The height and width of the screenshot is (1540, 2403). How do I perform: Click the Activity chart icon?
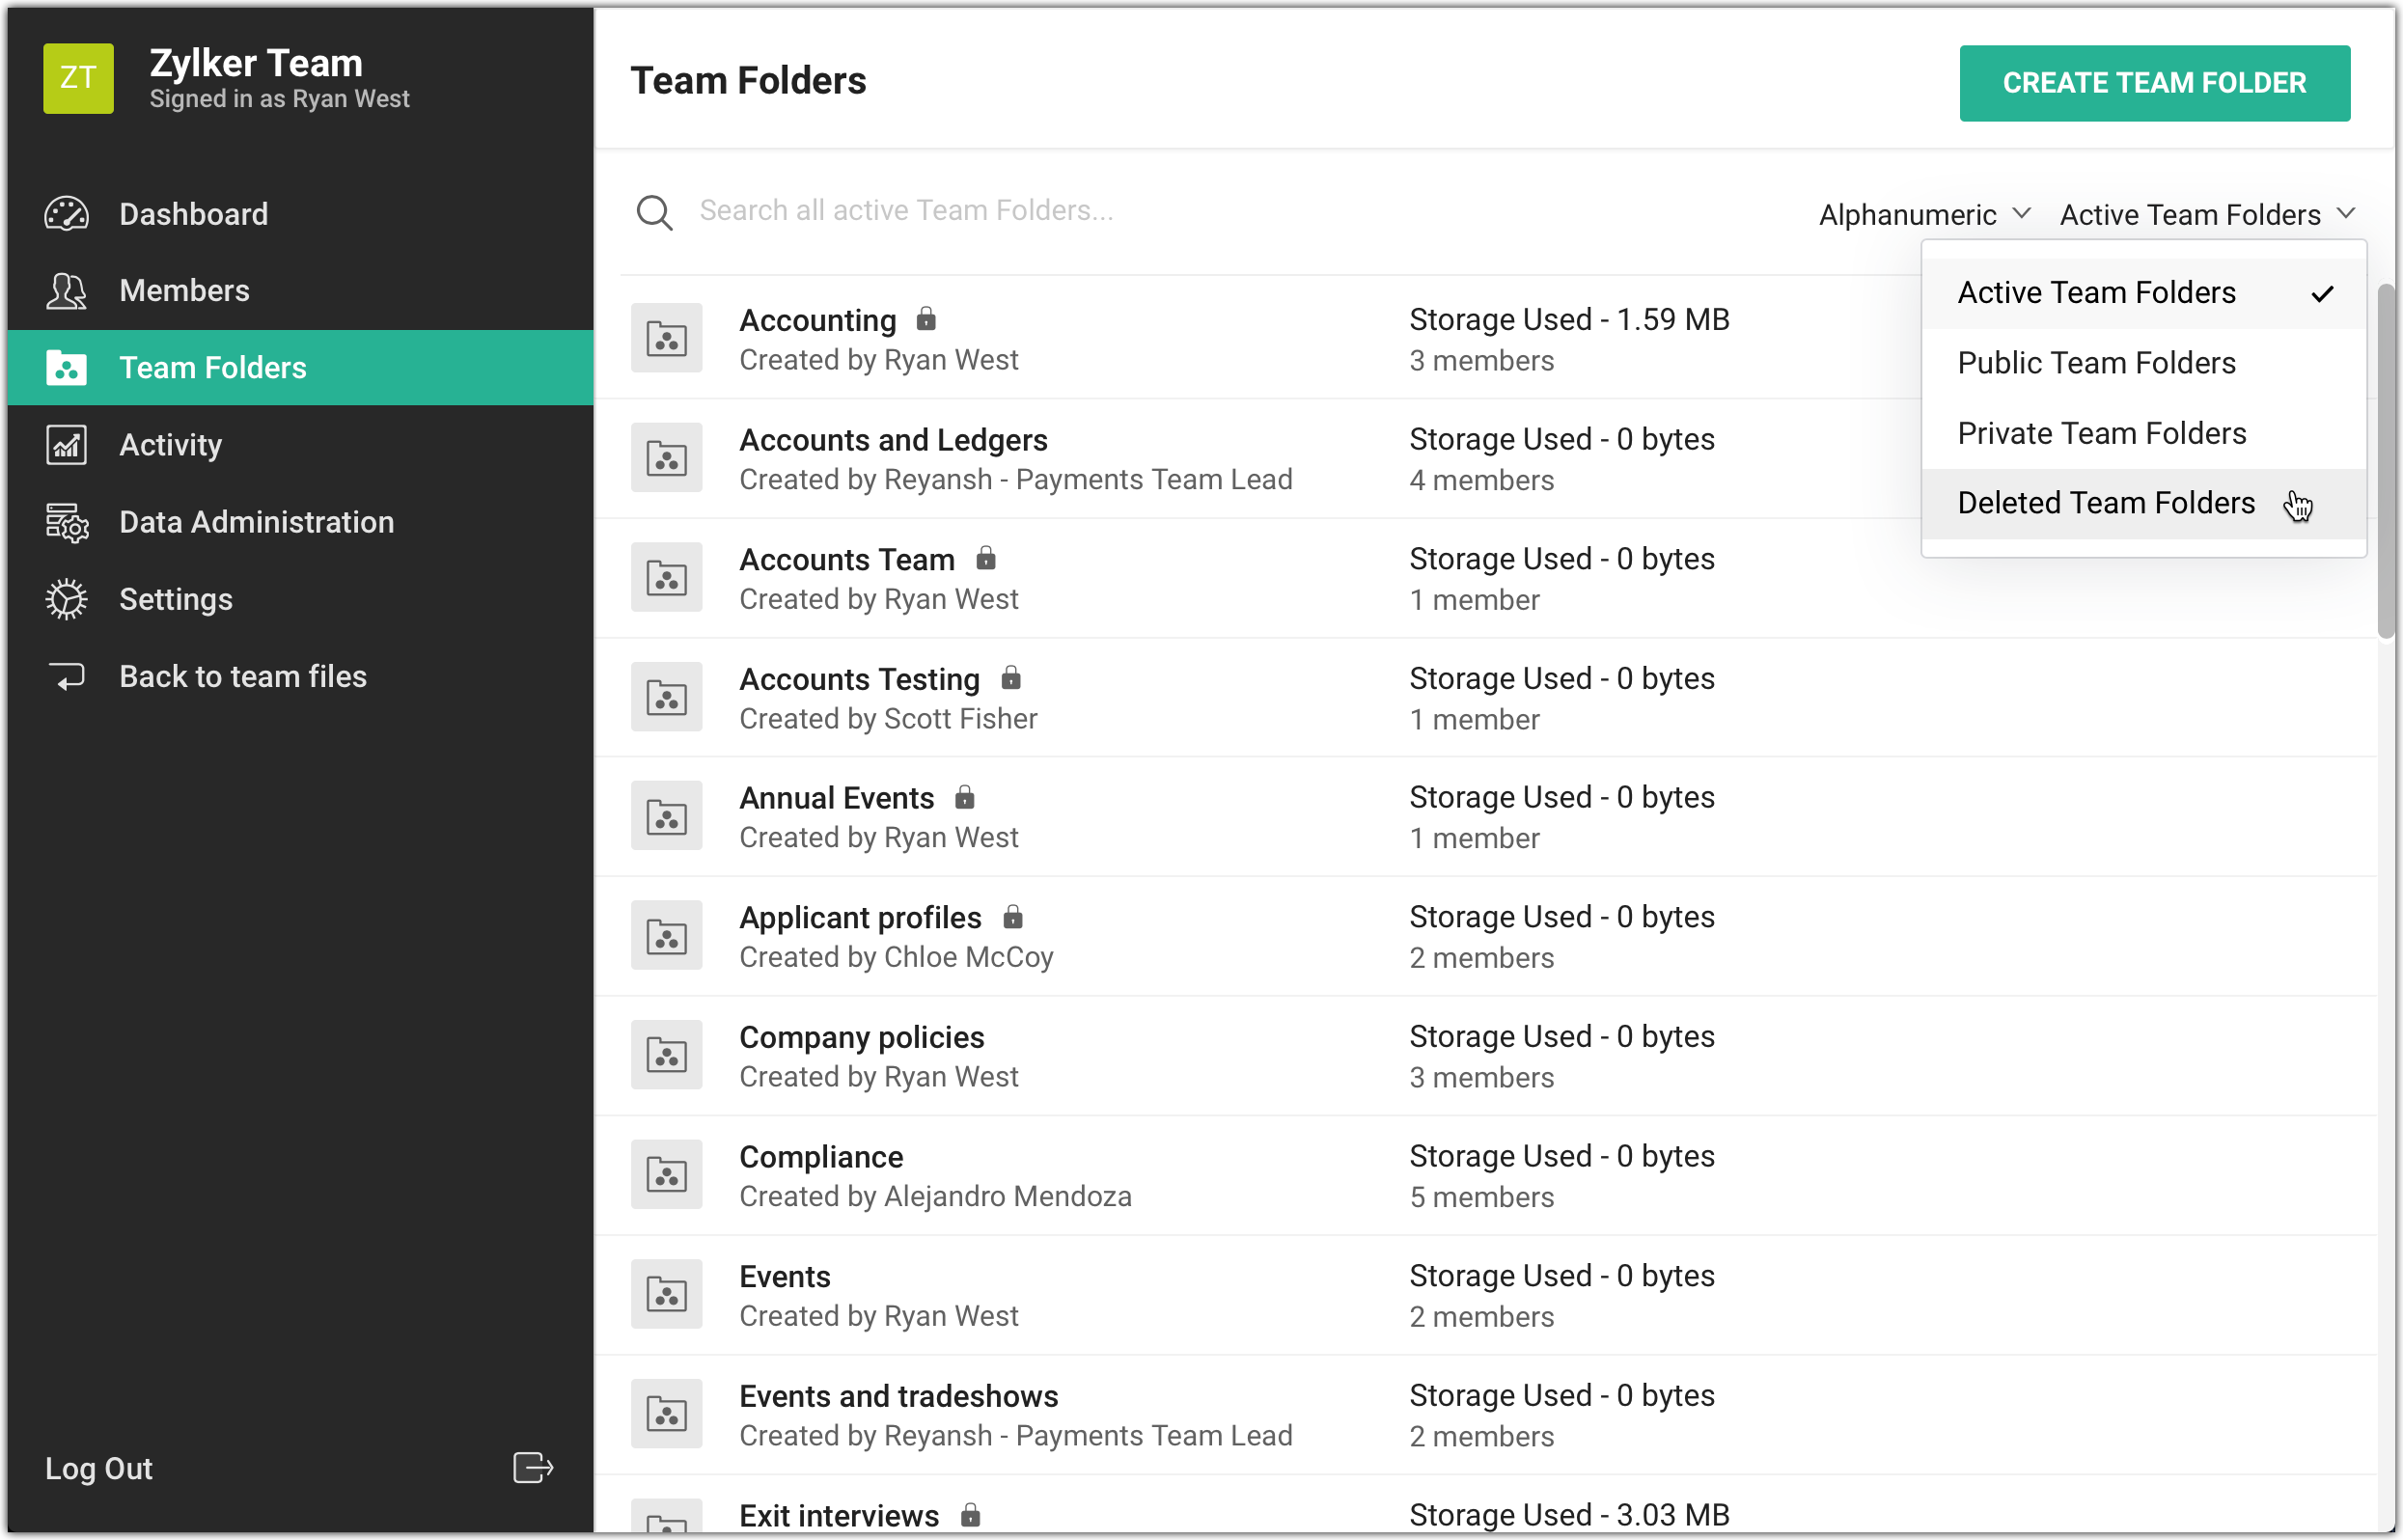66,445
